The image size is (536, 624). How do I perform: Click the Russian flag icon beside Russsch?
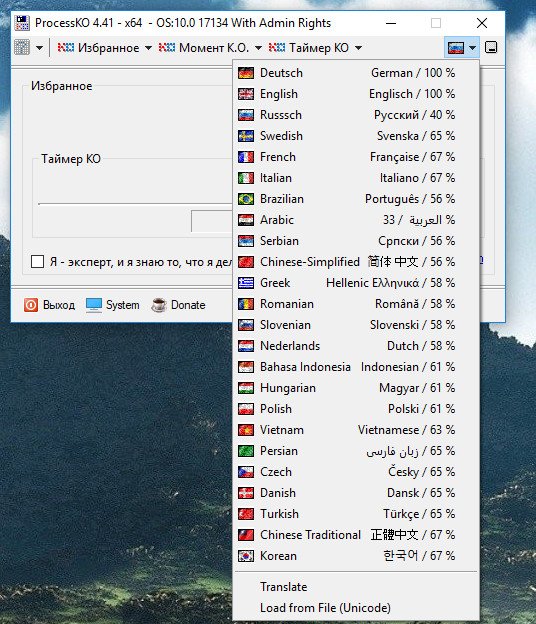point(246,115)
